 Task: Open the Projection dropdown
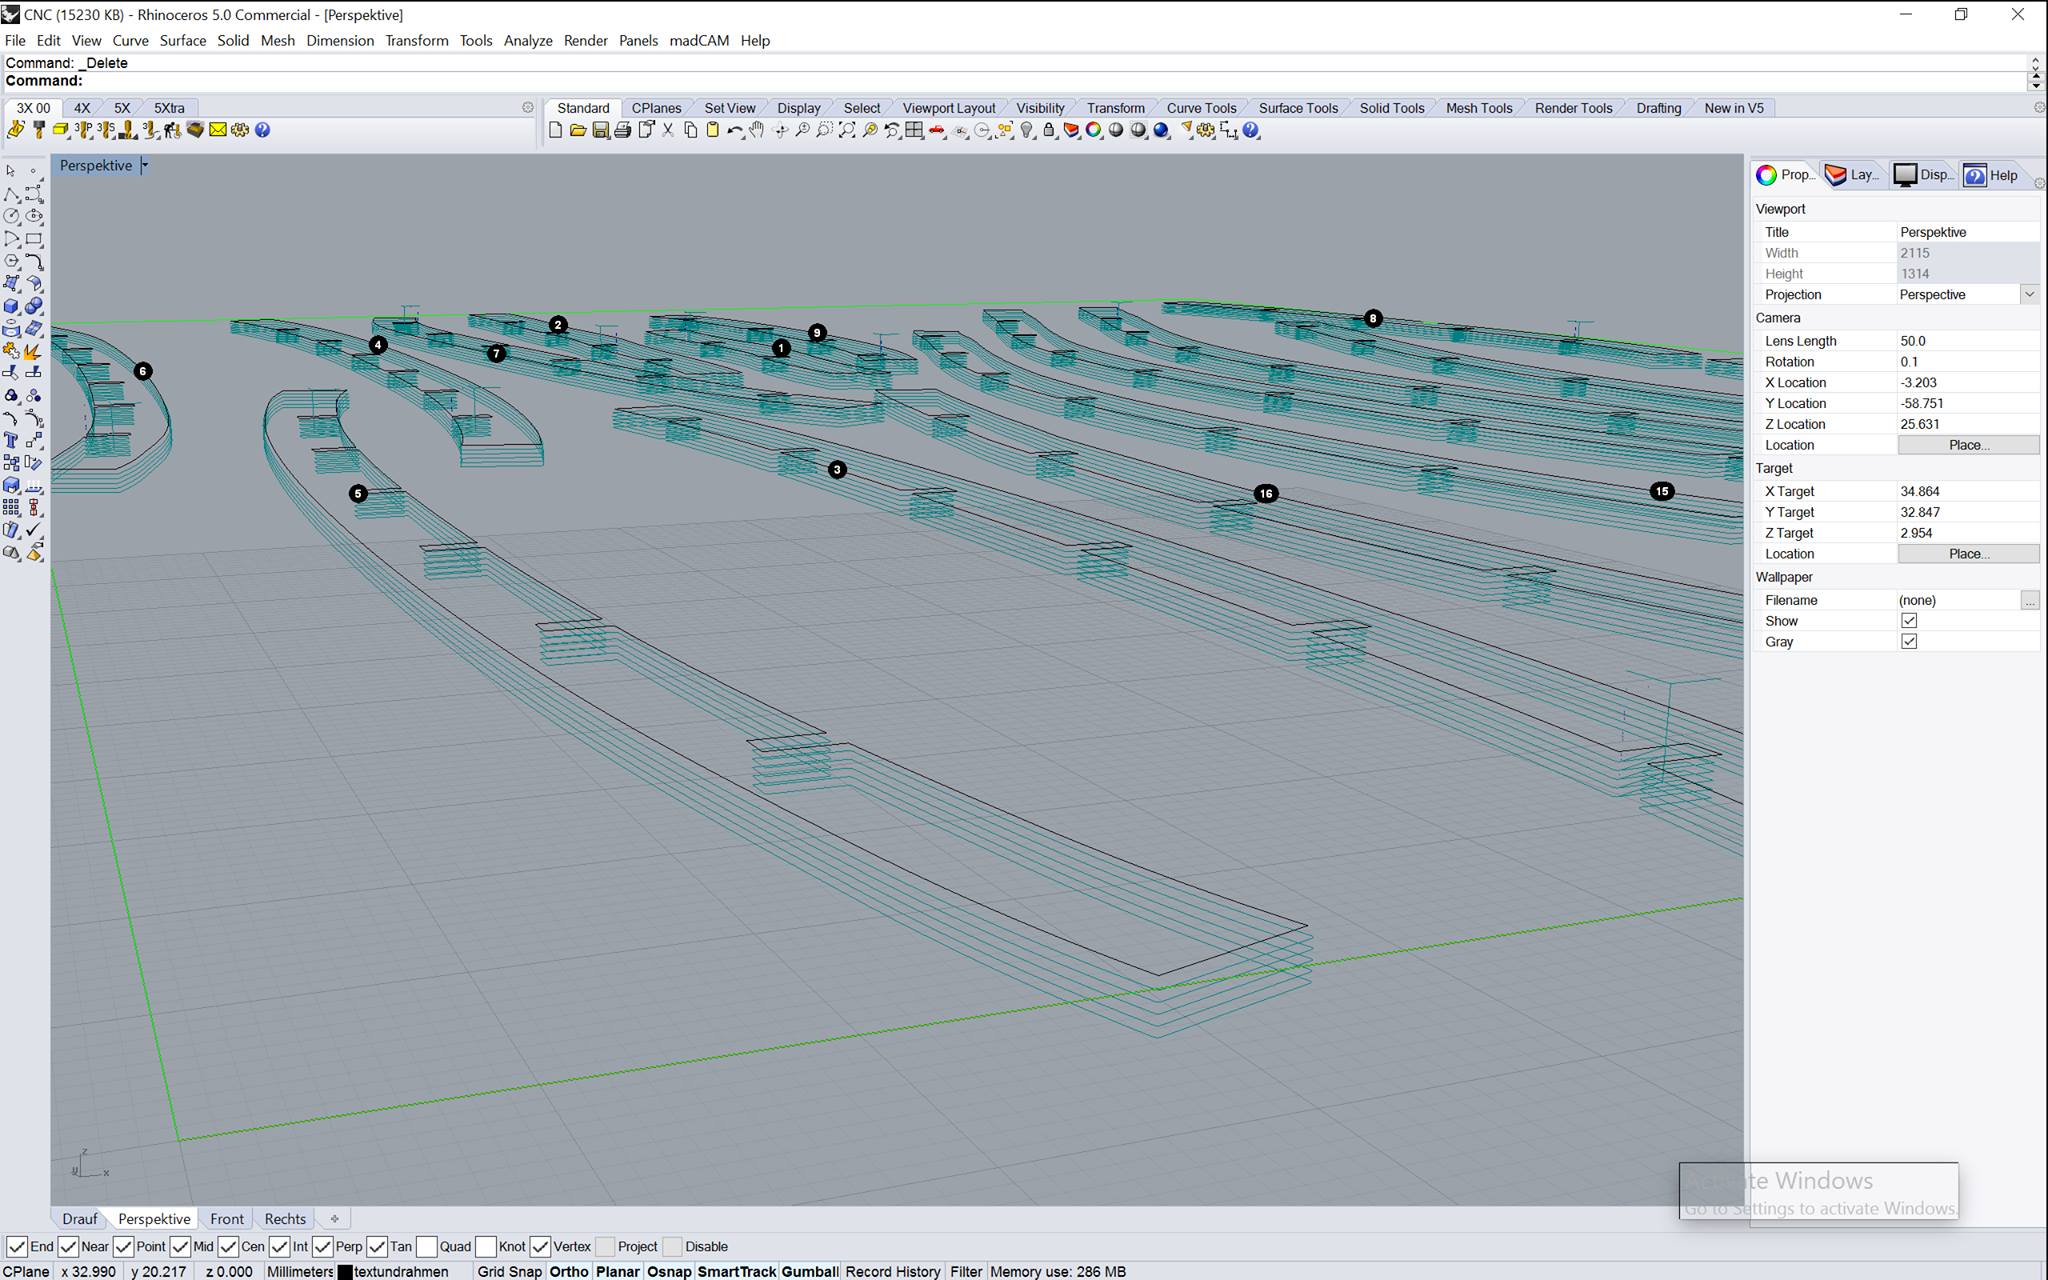[x=2029, y=294]
